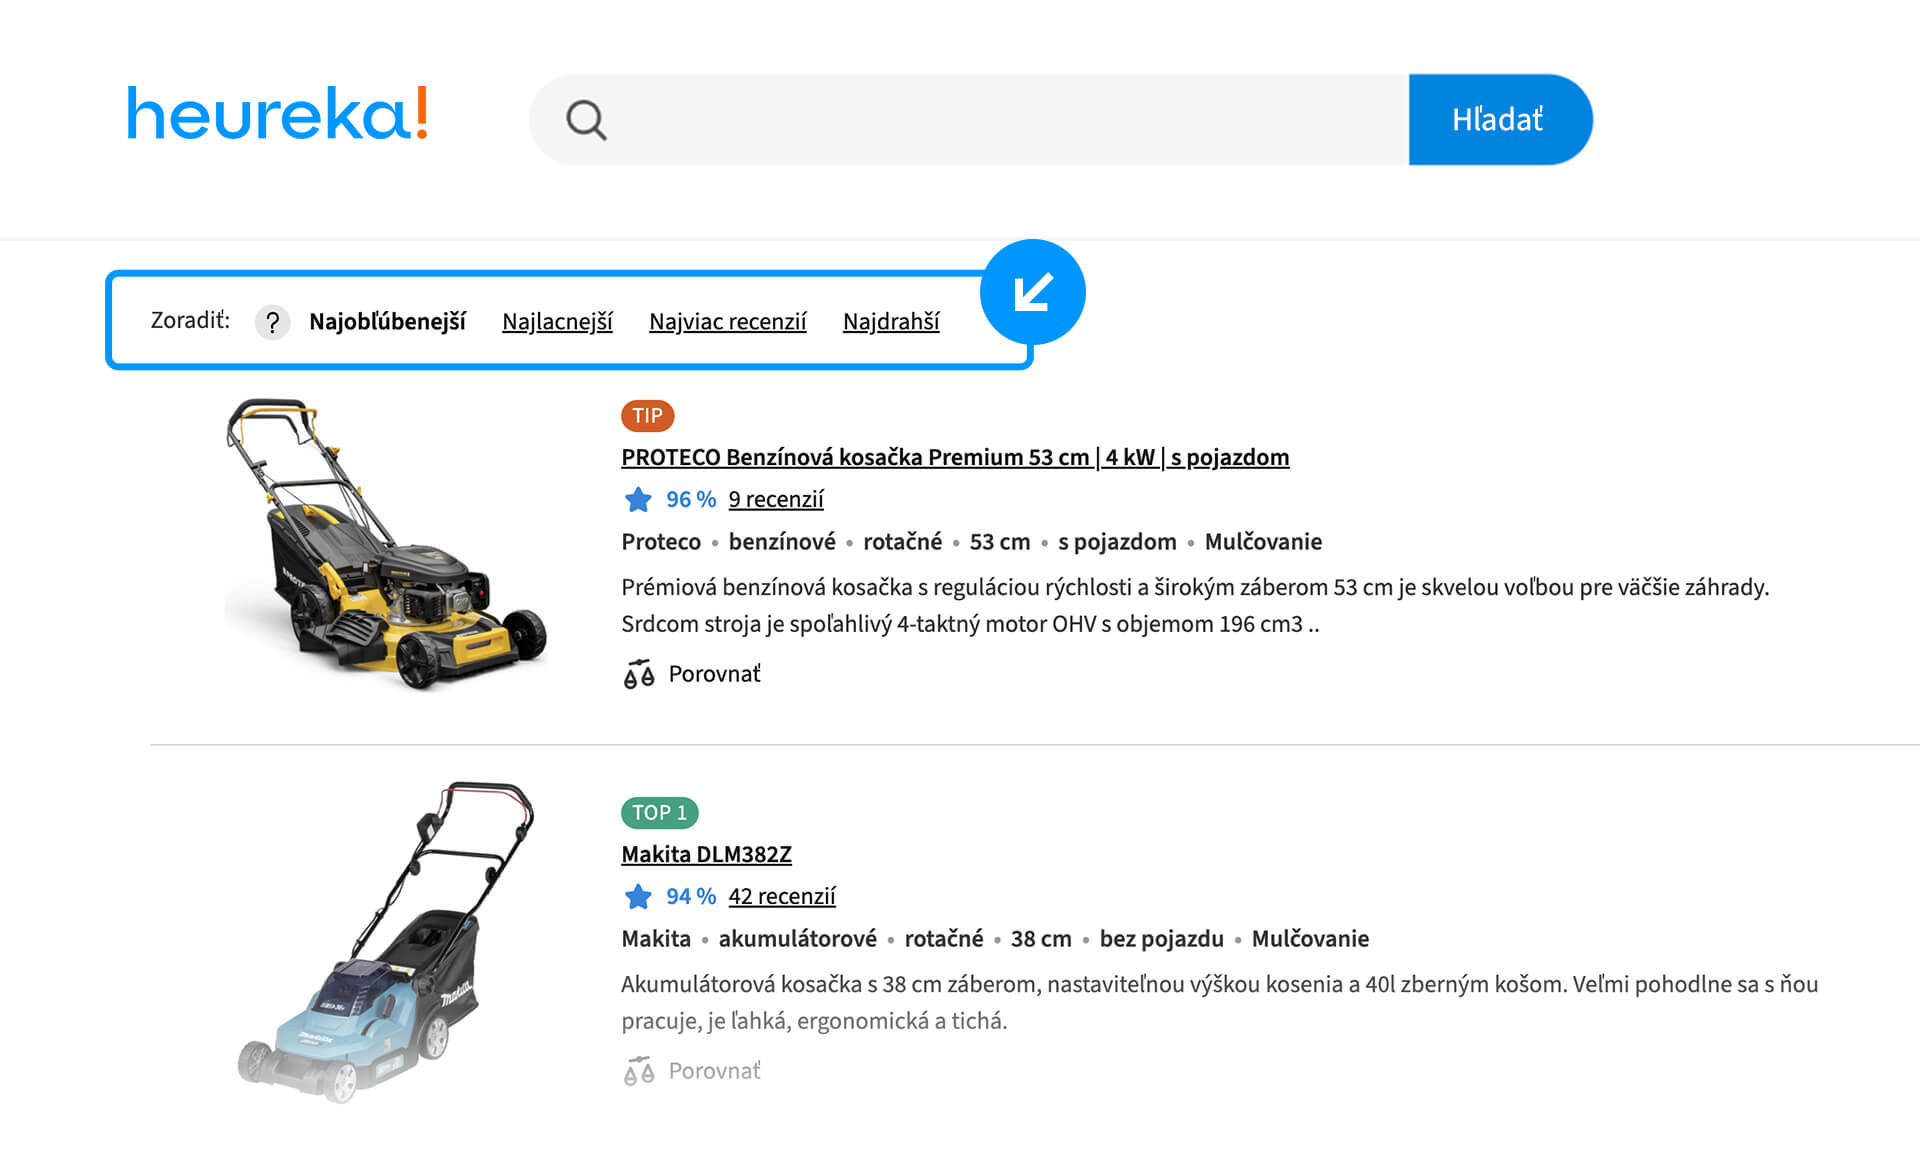Click the heureka! logo
The width and height of the screenshot is (1920, 1150).
(278, 113)
